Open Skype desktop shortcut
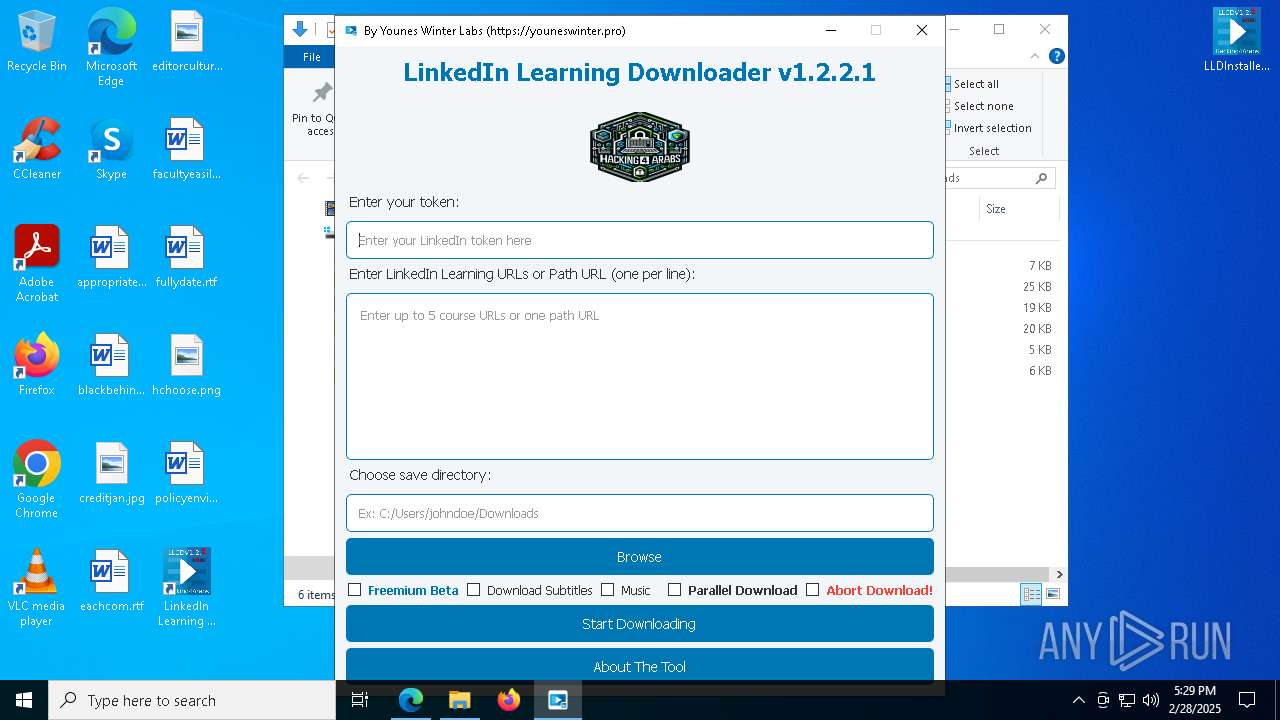Viewport: 1280px width, 720px height. [111, 149]
